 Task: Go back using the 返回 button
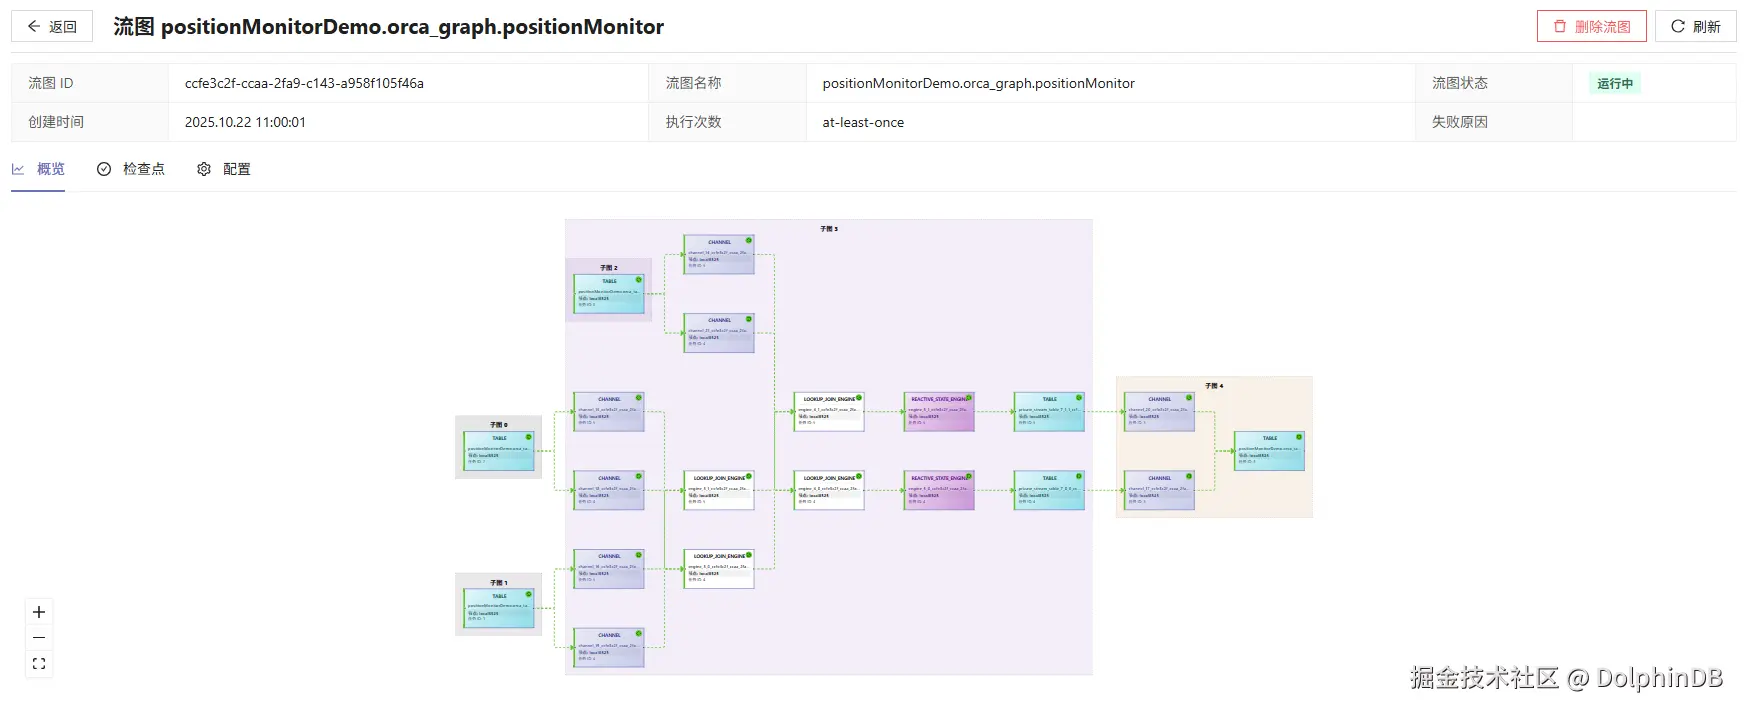click(x=52, y=27)
